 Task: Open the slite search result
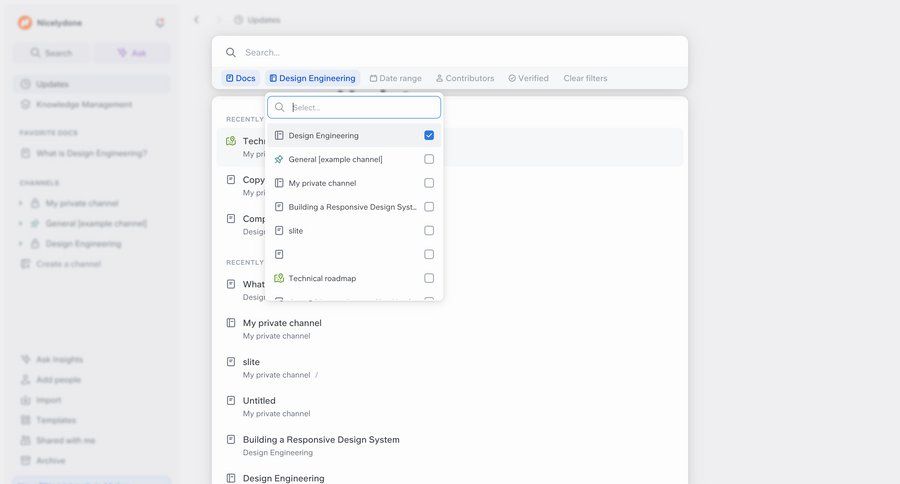click(251, 362)
